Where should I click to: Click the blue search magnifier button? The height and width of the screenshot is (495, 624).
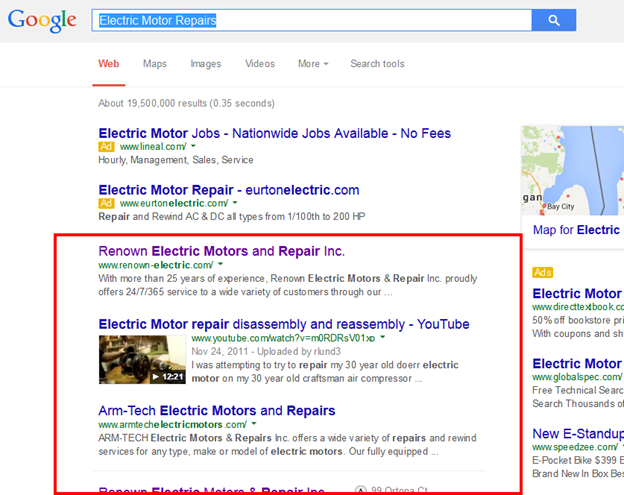[x=554, y=20]
